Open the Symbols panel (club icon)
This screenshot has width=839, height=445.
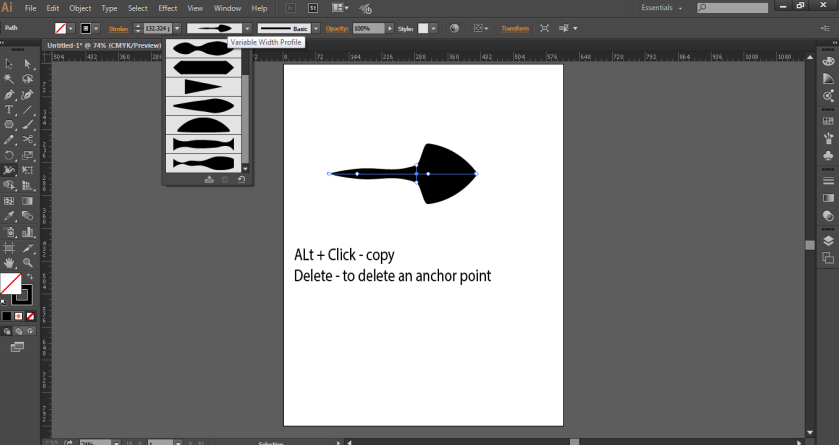(x=828, y=156)
